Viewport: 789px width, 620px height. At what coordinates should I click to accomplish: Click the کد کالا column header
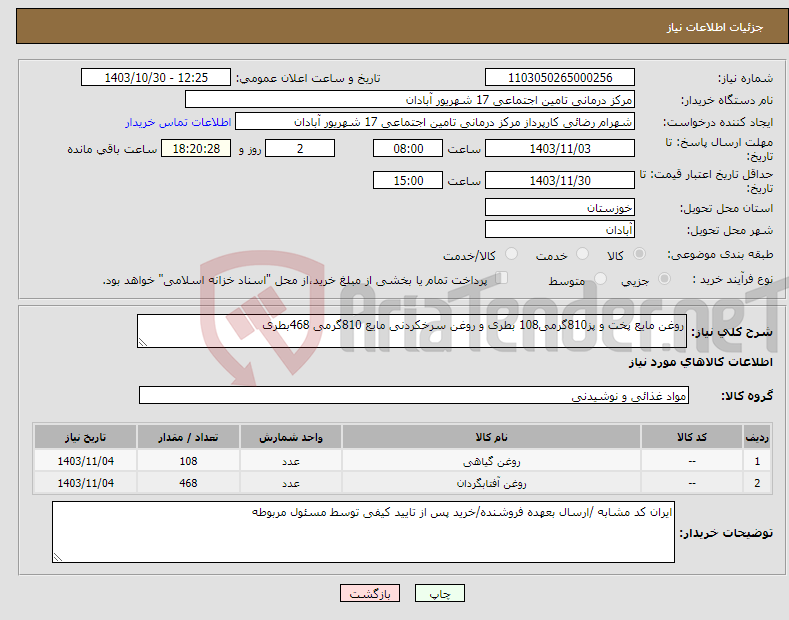coord(692,437)
